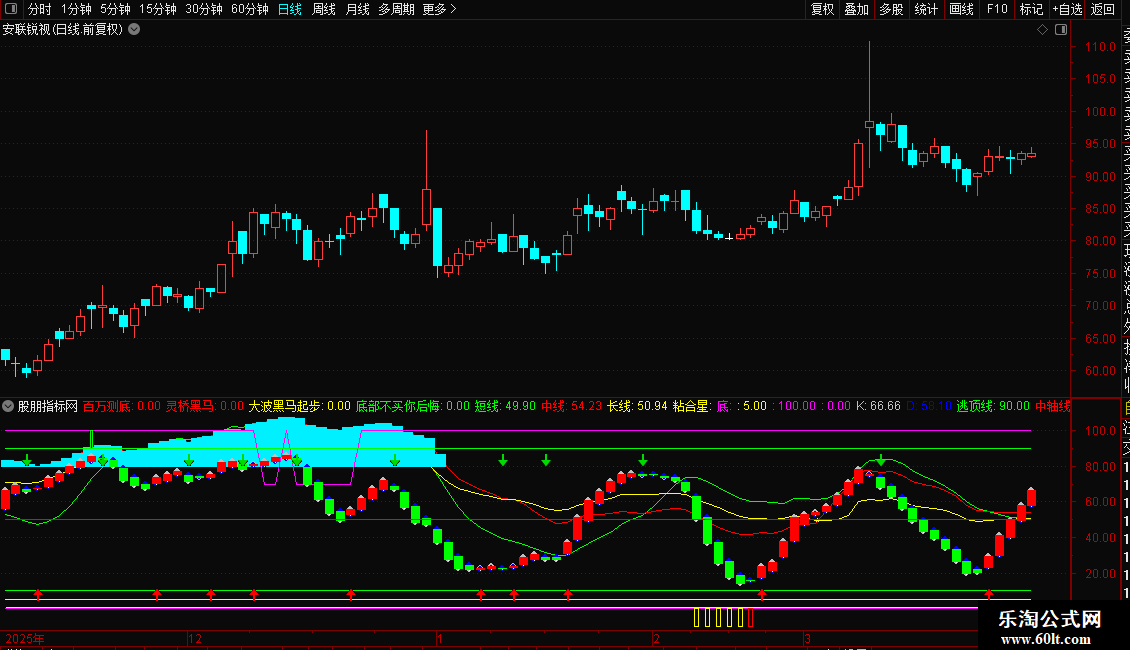This screenshot has width=1130, height=650.
Task: Select the 5分钟 period tab
Action: tap(115, 9)
